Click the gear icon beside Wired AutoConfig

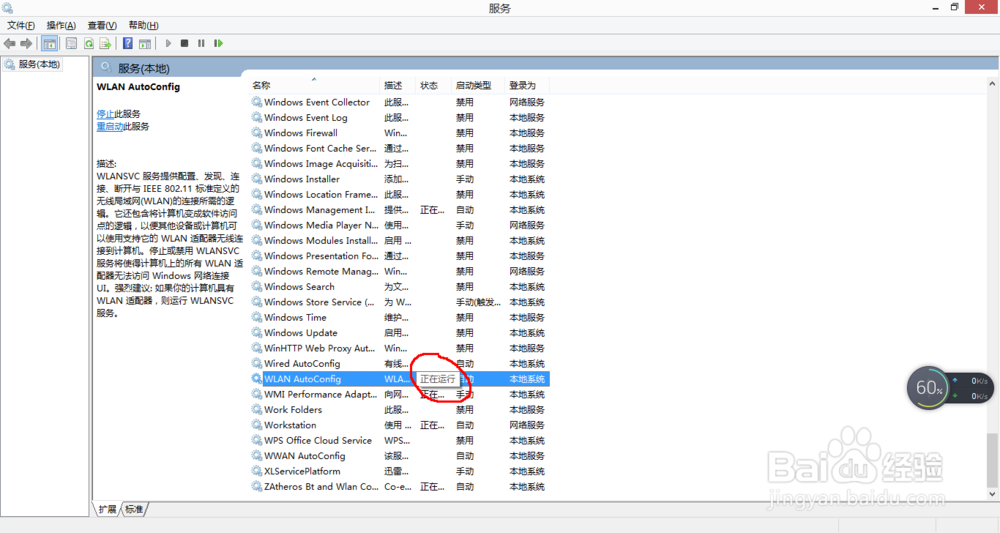point(256,363)
